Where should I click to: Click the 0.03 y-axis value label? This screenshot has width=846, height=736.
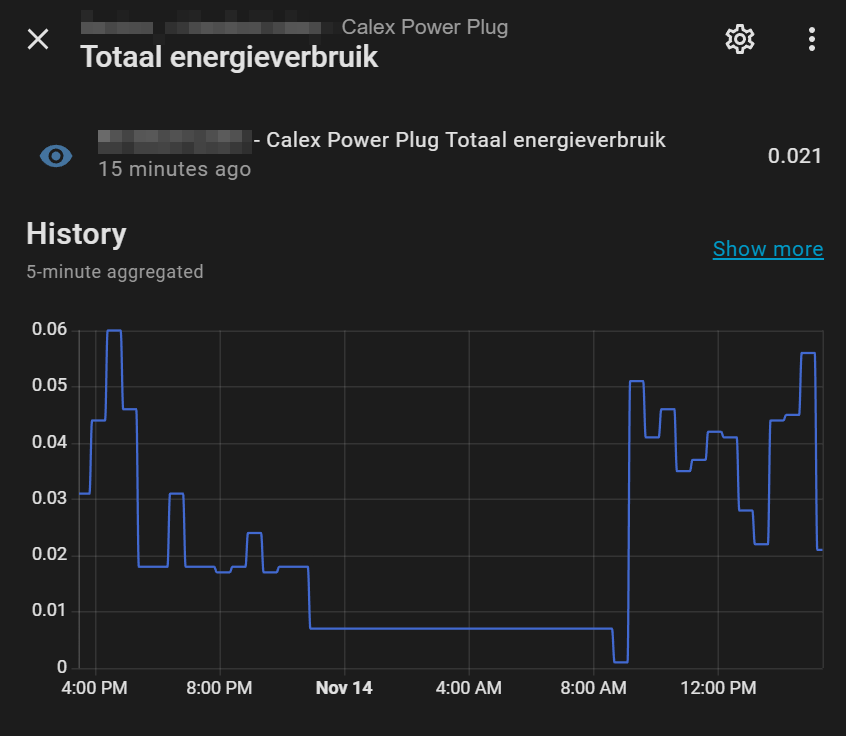pos(48,499)
